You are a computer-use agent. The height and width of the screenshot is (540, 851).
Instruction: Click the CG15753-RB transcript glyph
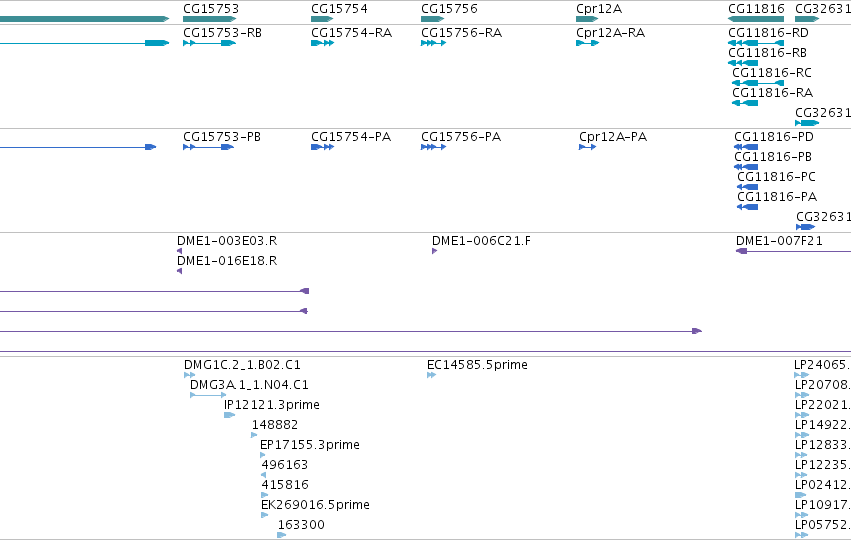(x=209, y=43)
